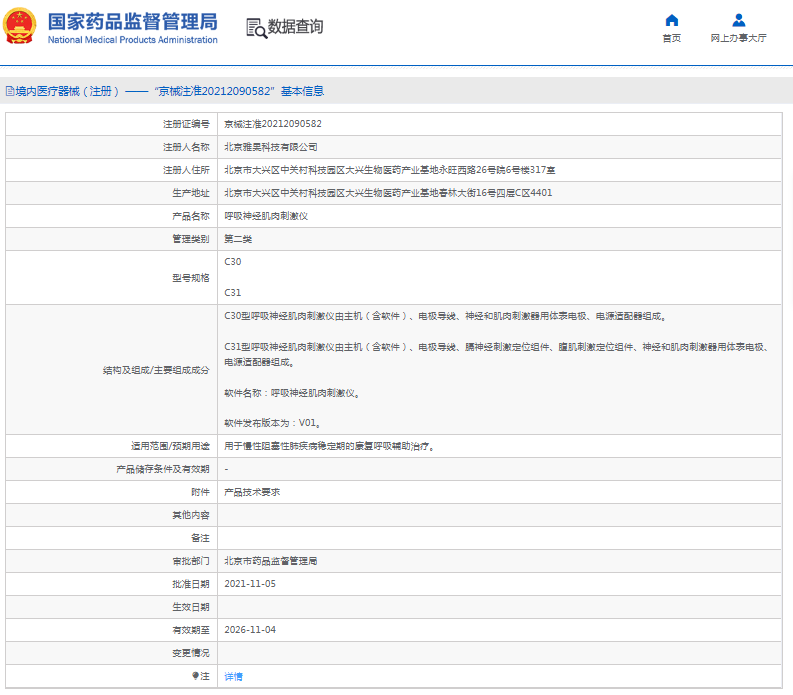The width and height of the screenshot is (793, 695).
Task: Click expiry date 2026-11-04
Action: (x=250, y=630)
